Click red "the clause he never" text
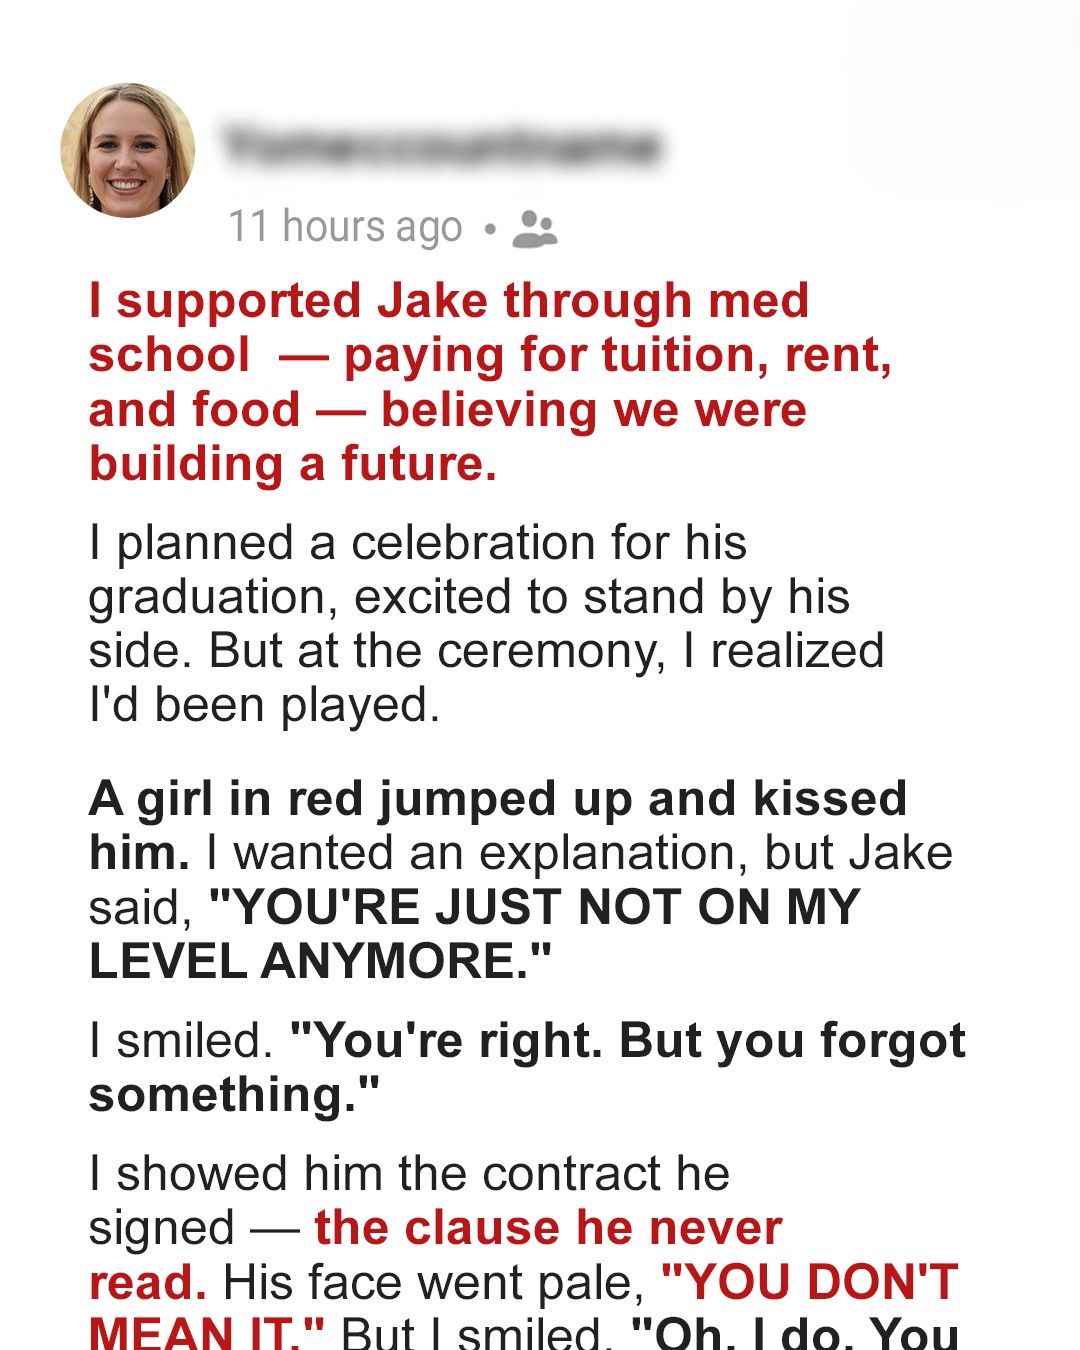This screenshot has height=1350, width=1080. point(548,1228)
